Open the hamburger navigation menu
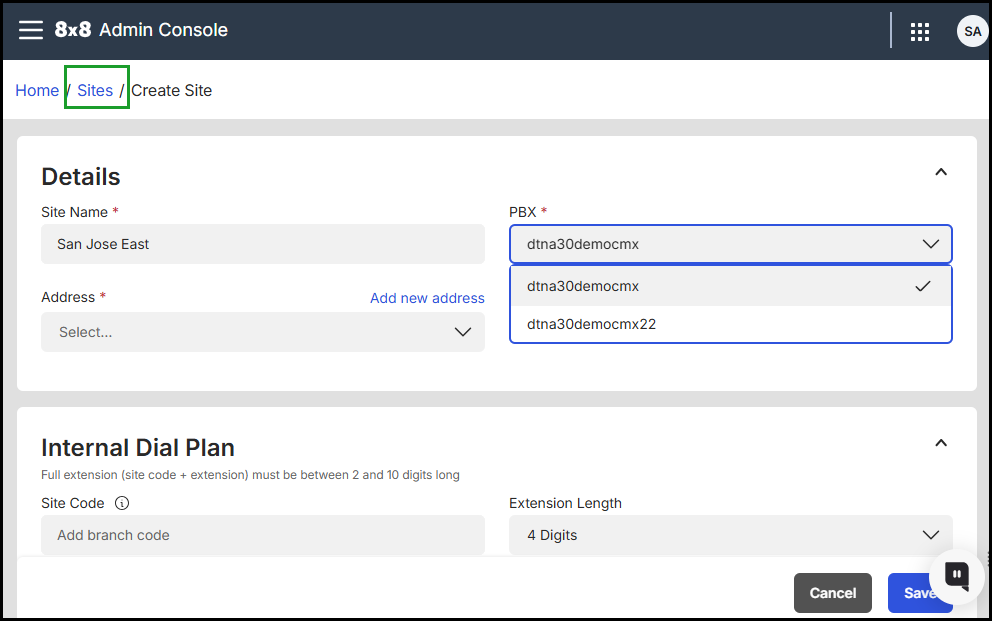 [x=31, y=30]
